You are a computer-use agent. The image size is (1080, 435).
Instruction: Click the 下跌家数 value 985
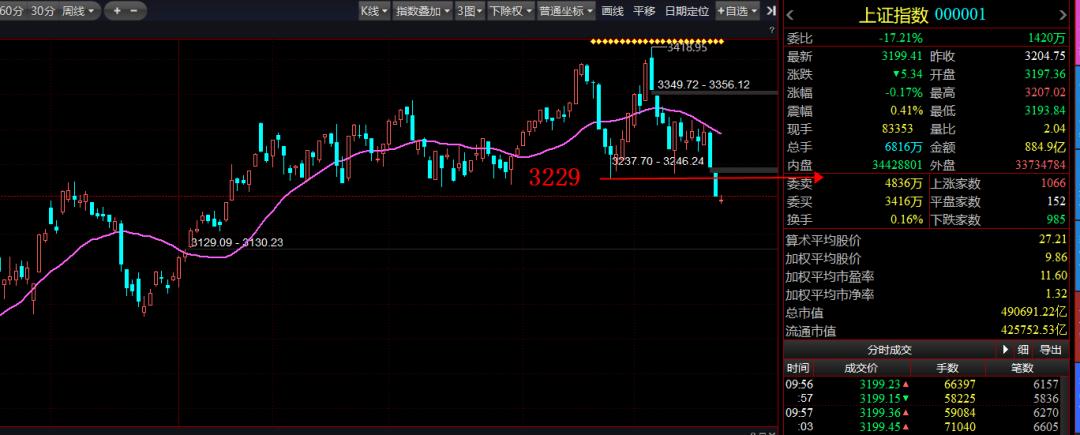pos(1055,220)
